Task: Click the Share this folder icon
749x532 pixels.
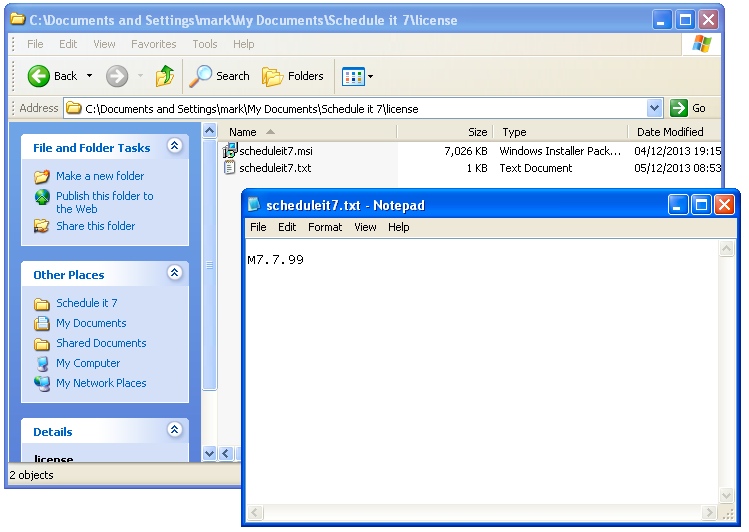Action: (42, 226)
